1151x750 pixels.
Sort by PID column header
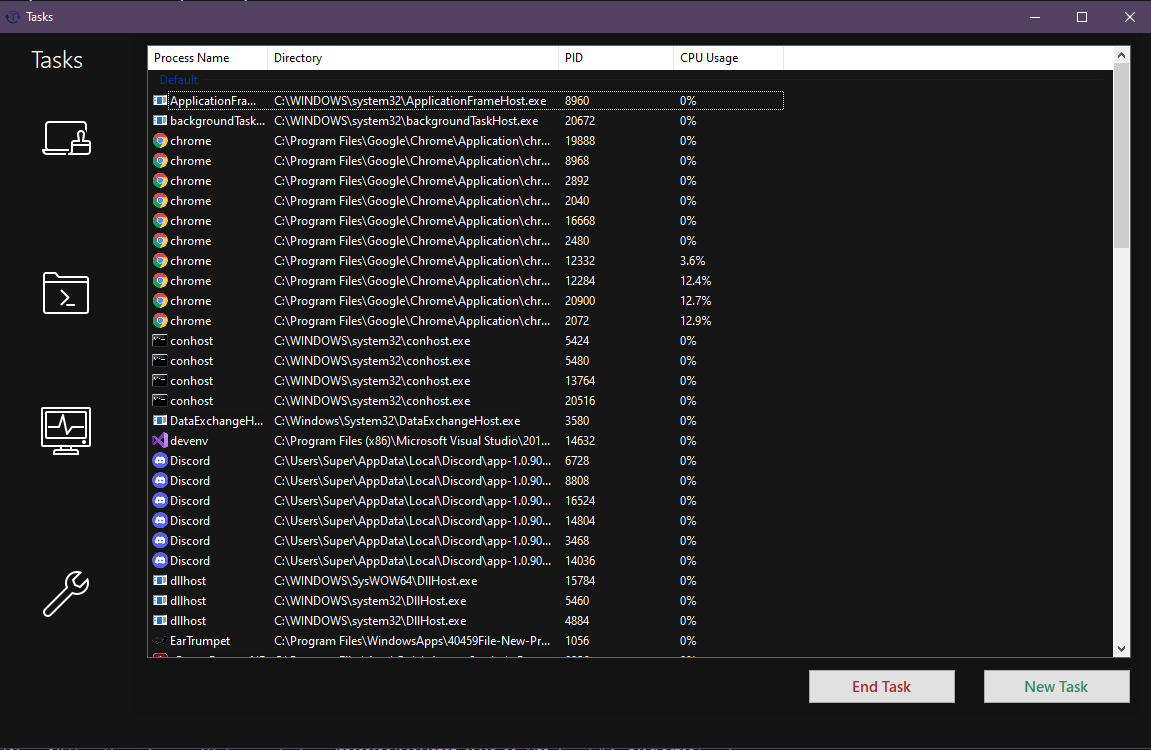pos(617,58)
